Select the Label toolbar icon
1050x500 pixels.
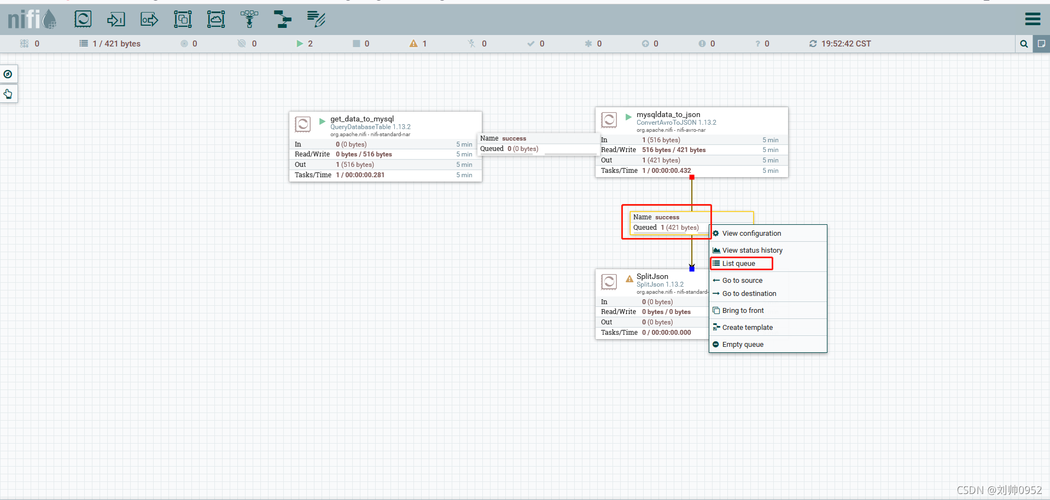click(x=316, y=19)
